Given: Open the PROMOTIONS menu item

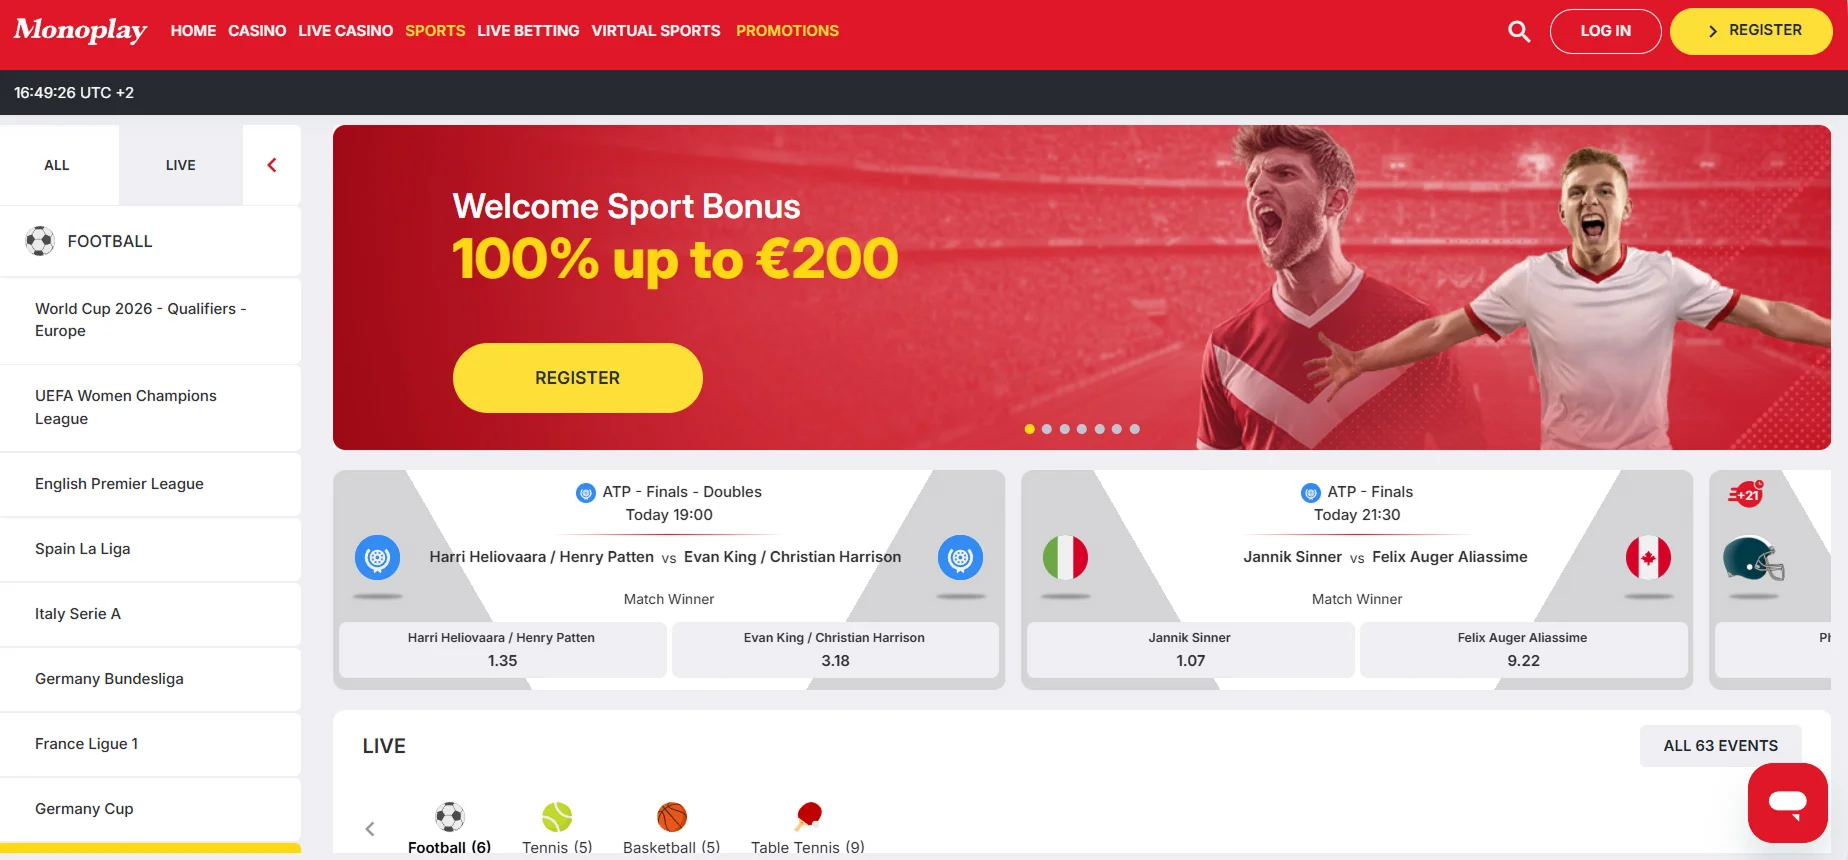Looking at the screenshot, I should 787,31.
